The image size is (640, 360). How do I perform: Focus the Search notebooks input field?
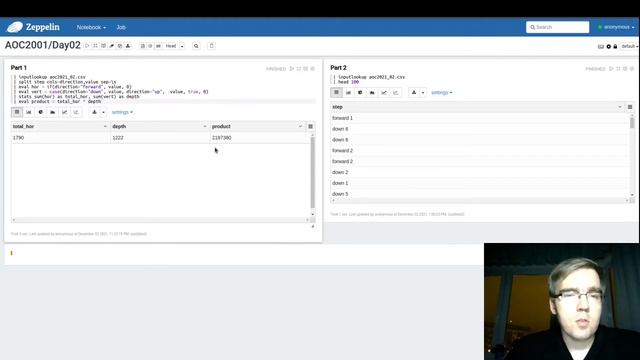pos(557,27)
